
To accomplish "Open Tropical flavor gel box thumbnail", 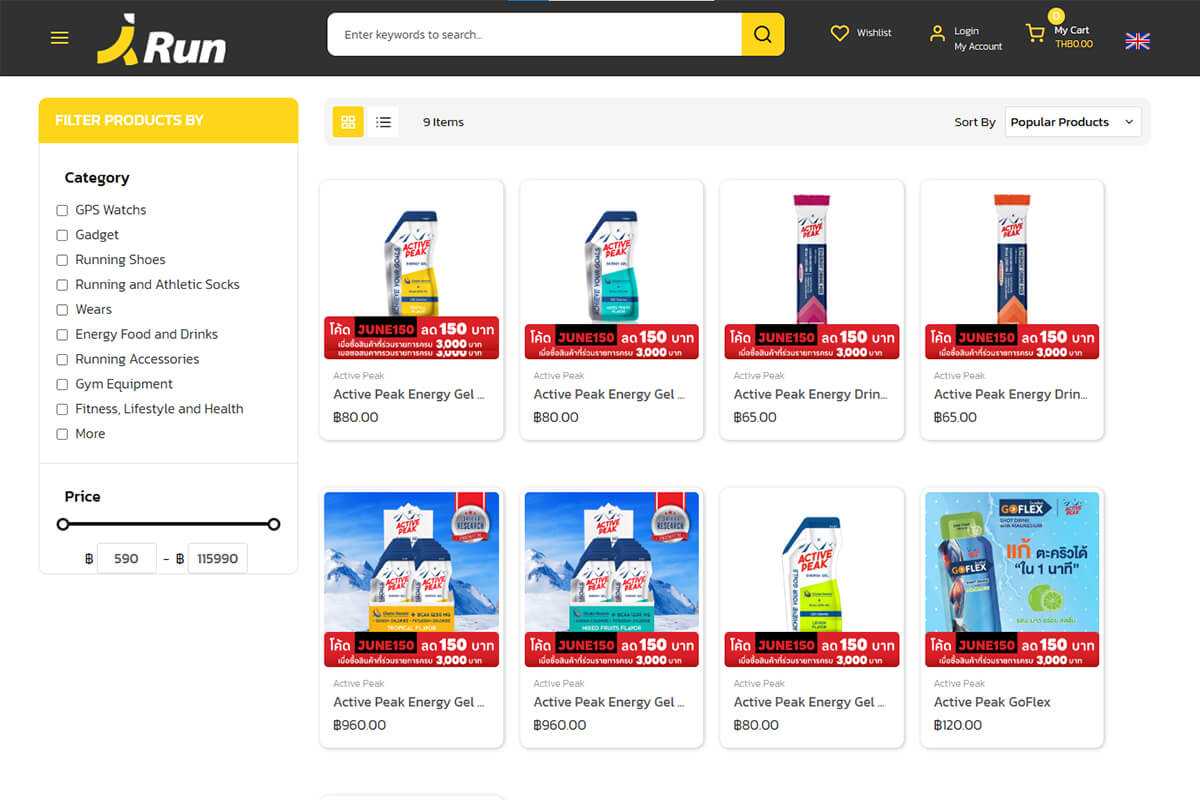I will point(412,579).
